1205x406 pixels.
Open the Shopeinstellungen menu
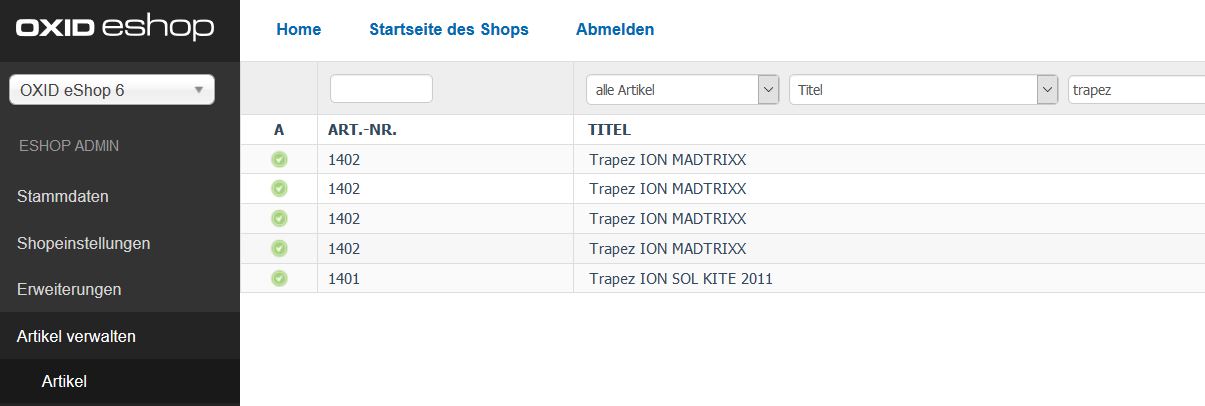click(84, 243)
